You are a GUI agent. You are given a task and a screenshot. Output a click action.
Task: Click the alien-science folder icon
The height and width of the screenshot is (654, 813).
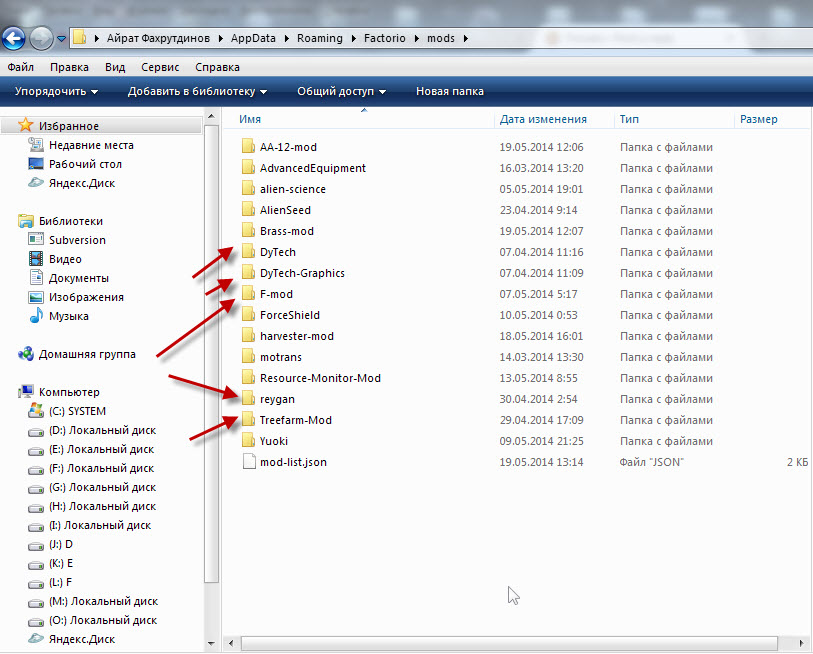(x=248, y=189)
